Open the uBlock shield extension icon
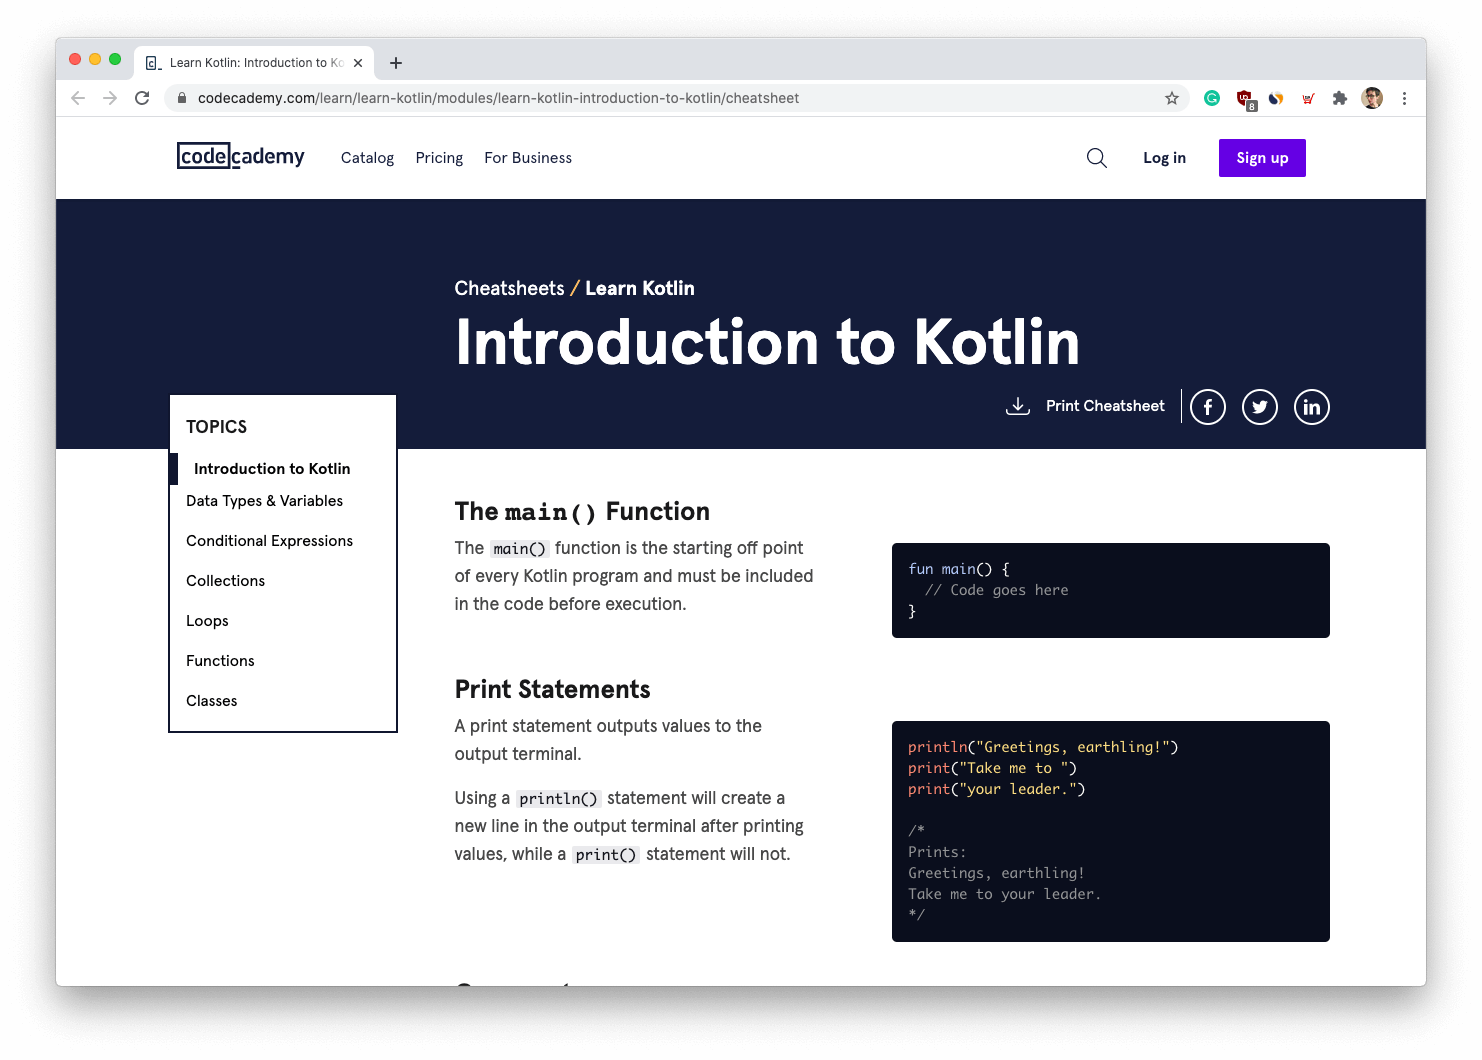The image size is (1482, 1060). (1245, 99)
